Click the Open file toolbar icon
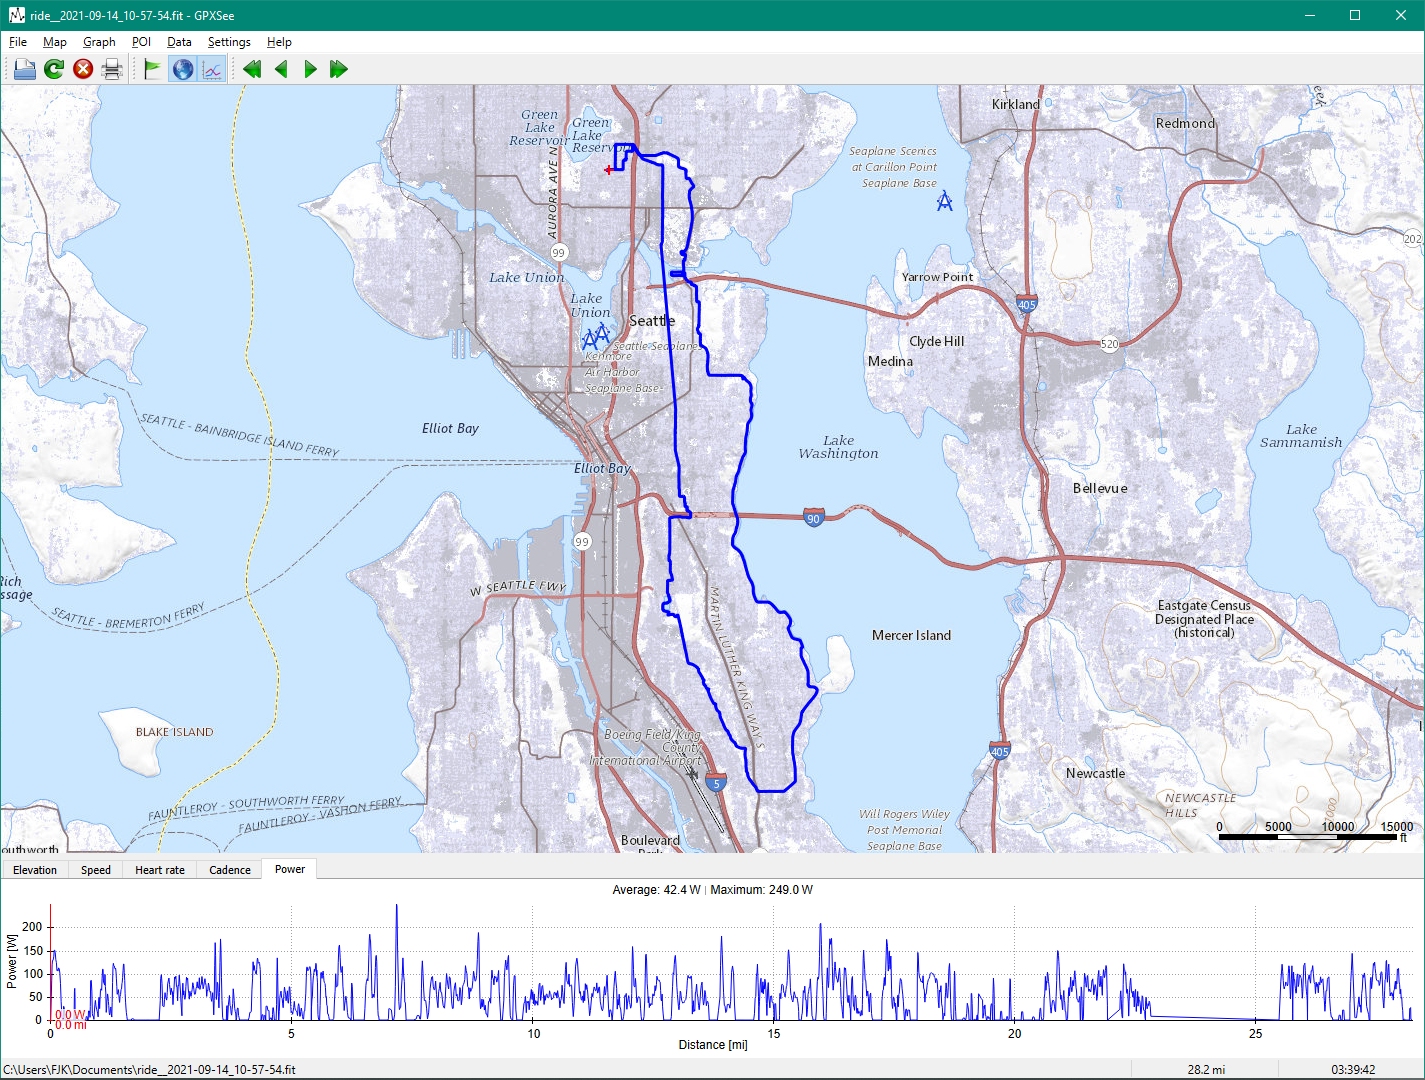 [x=25, y=69]
